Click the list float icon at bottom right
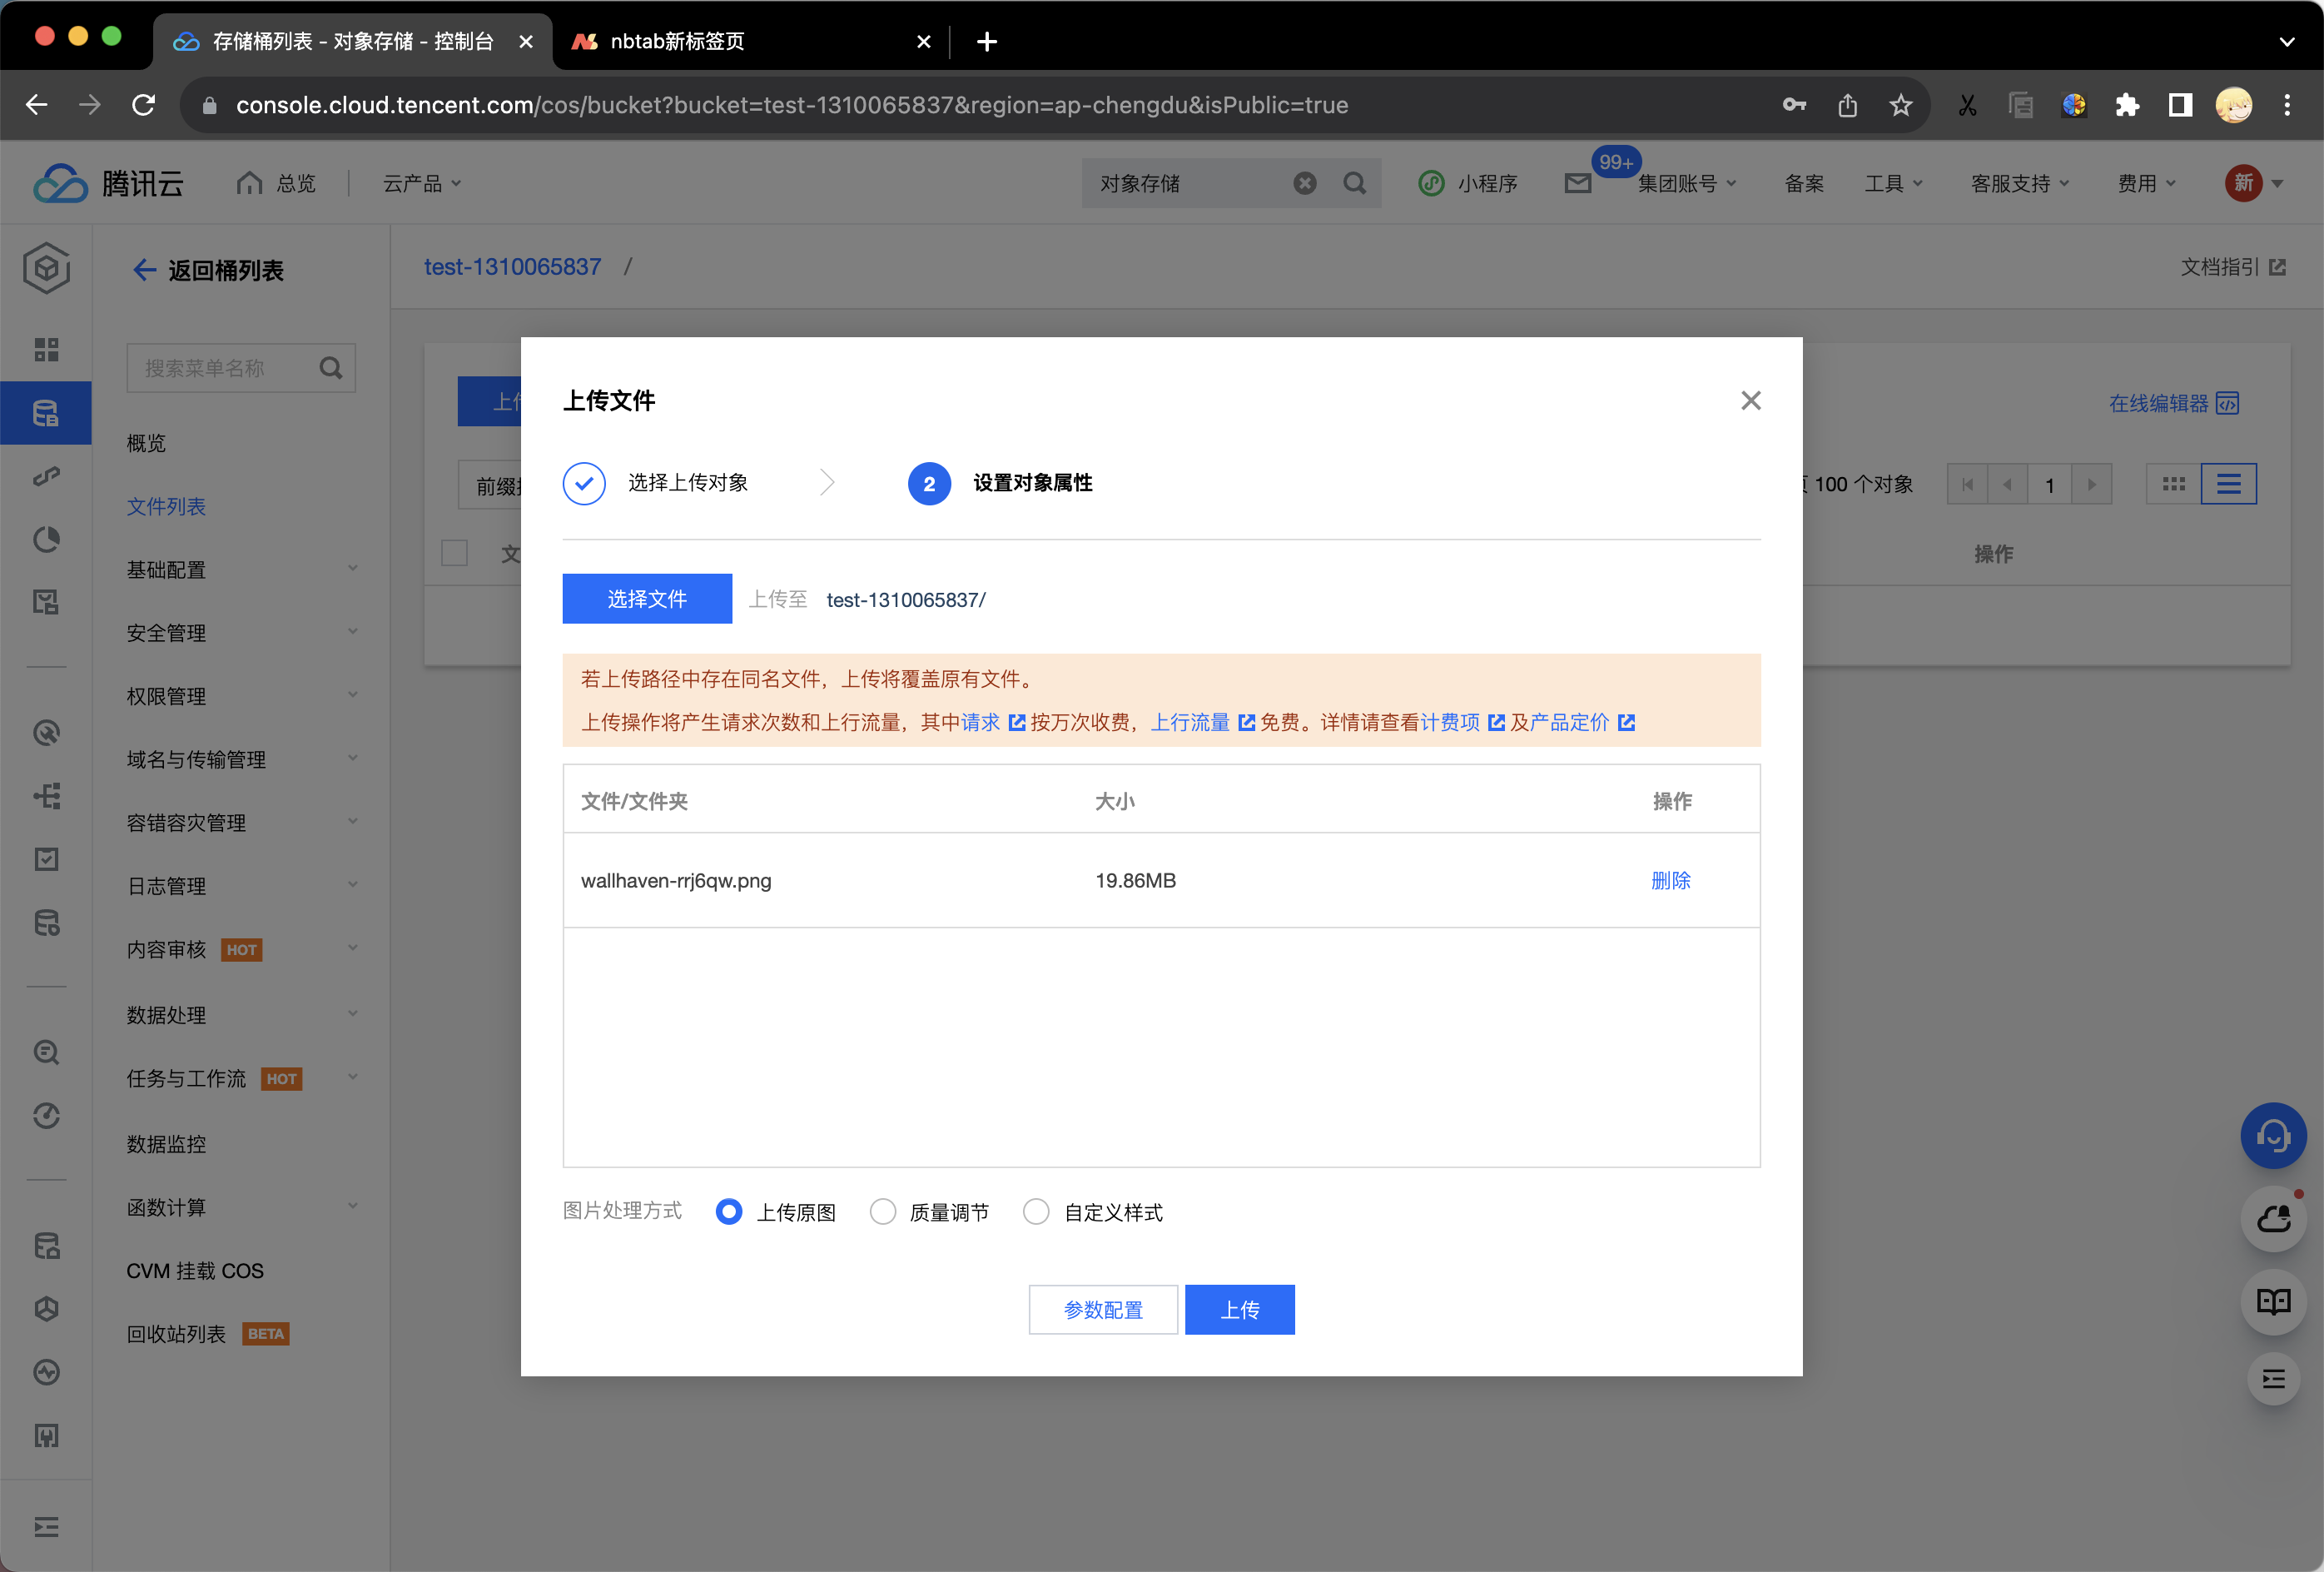 2273,1379
